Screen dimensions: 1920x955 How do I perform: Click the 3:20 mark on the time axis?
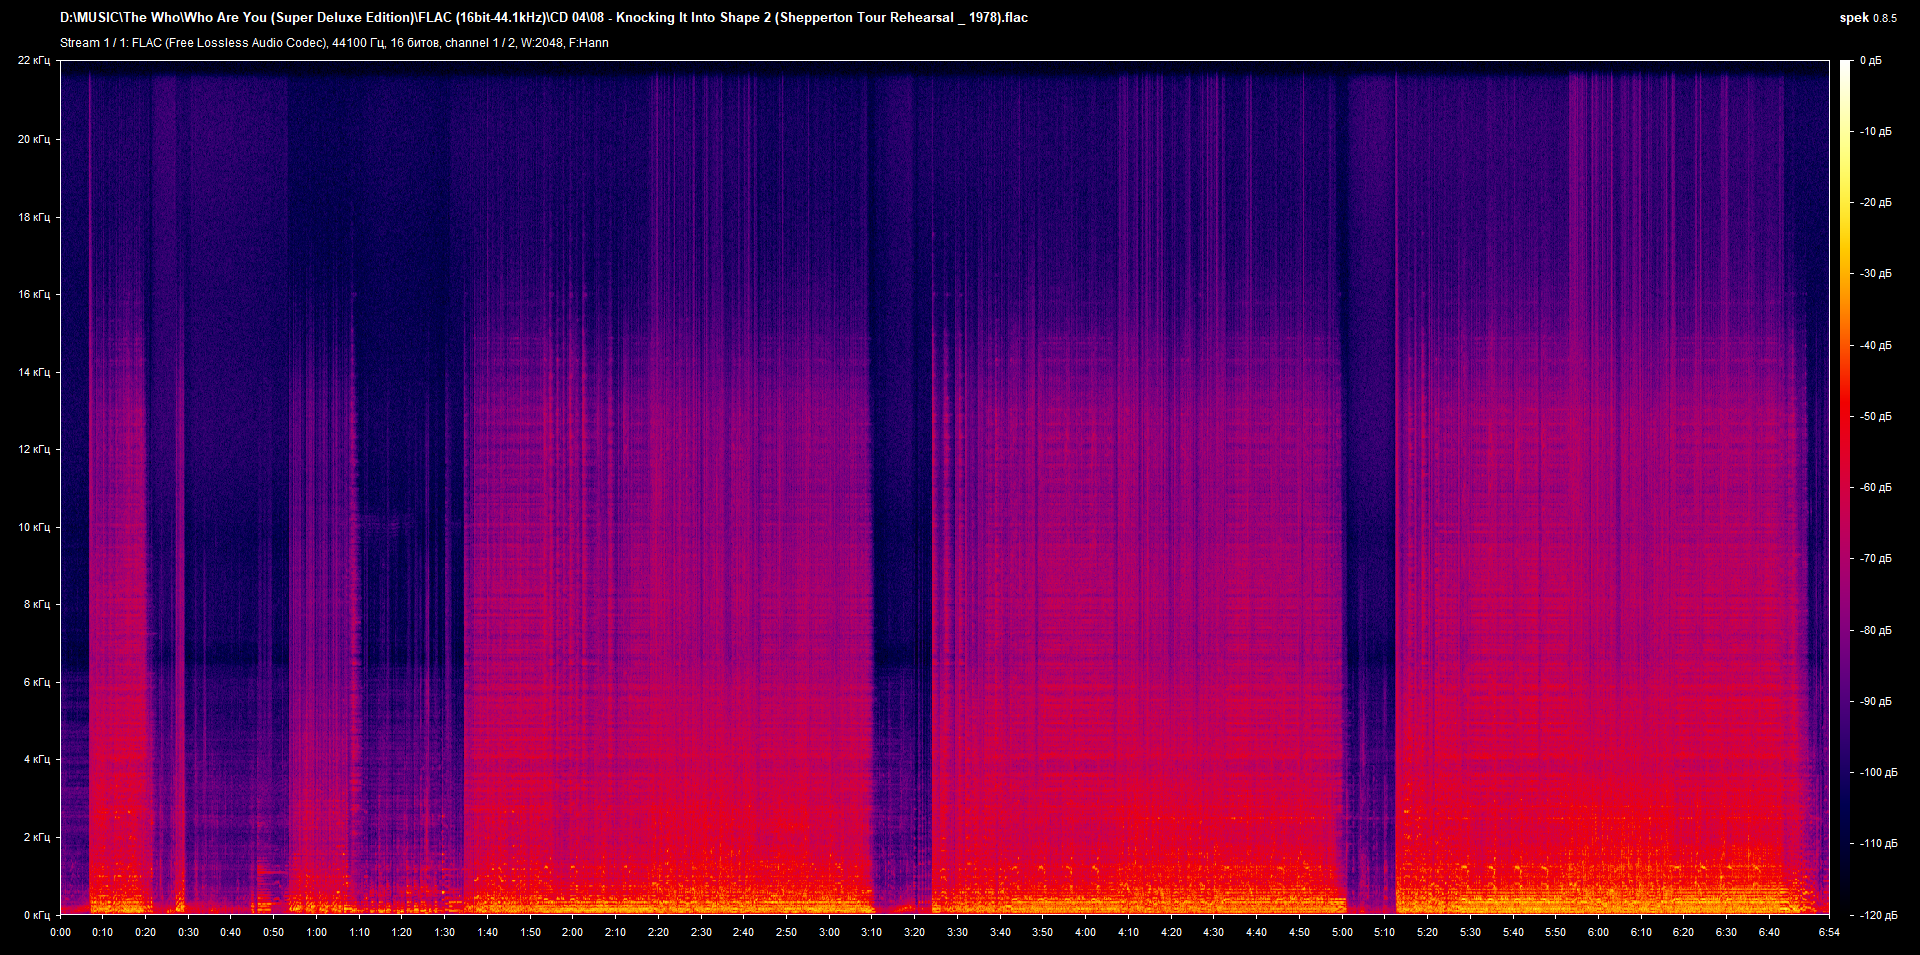coord(914,932)
